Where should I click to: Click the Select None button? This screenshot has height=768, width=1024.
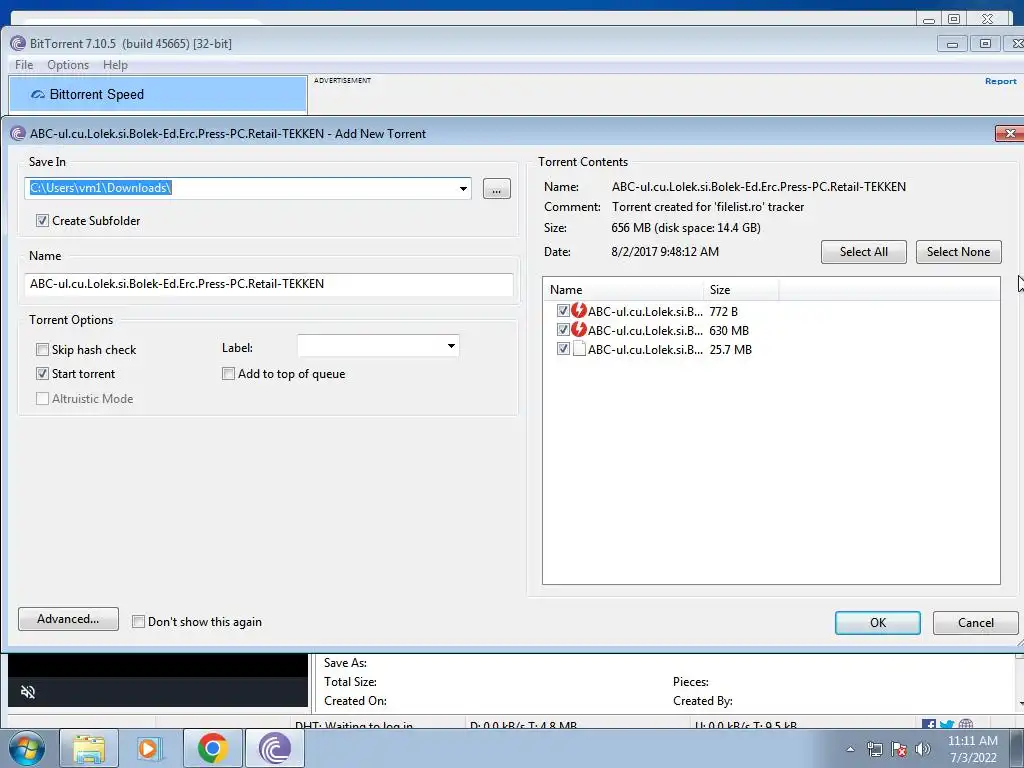click(x=958, y=252)
